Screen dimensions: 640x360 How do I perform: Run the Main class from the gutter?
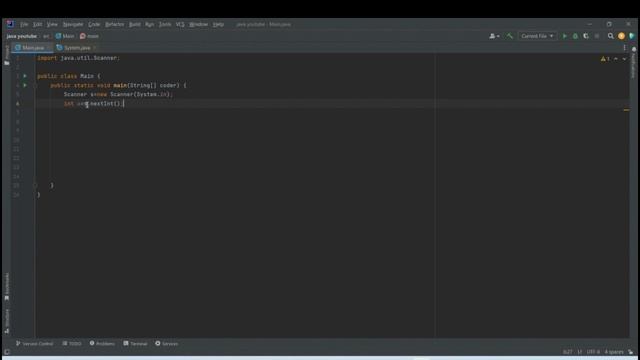[x=25, y=76]
